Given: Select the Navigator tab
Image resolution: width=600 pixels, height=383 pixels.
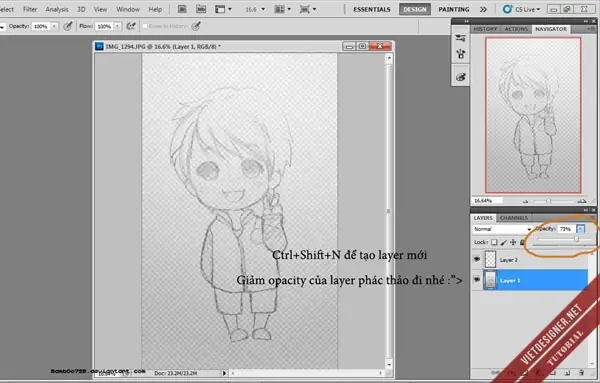Looking at the screenshot, I should (551, 29).
